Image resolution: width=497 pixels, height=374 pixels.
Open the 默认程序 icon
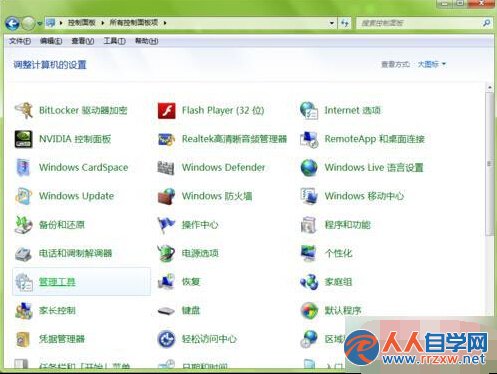pos(309,311)
